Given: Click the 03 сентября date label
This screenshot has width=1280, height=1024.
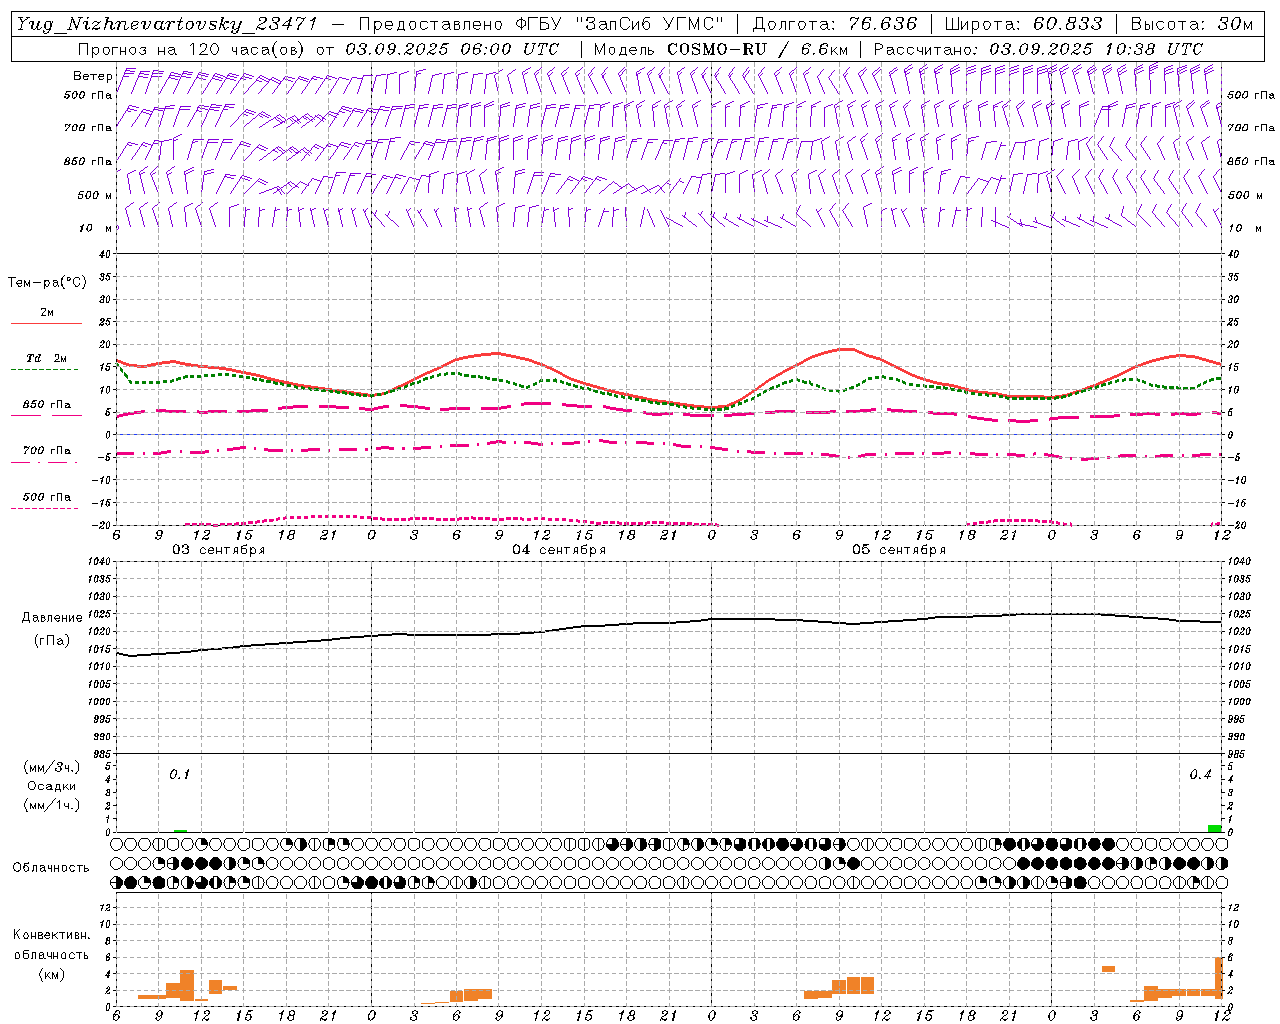Looking at the screenshot, I should click(219, 550).
